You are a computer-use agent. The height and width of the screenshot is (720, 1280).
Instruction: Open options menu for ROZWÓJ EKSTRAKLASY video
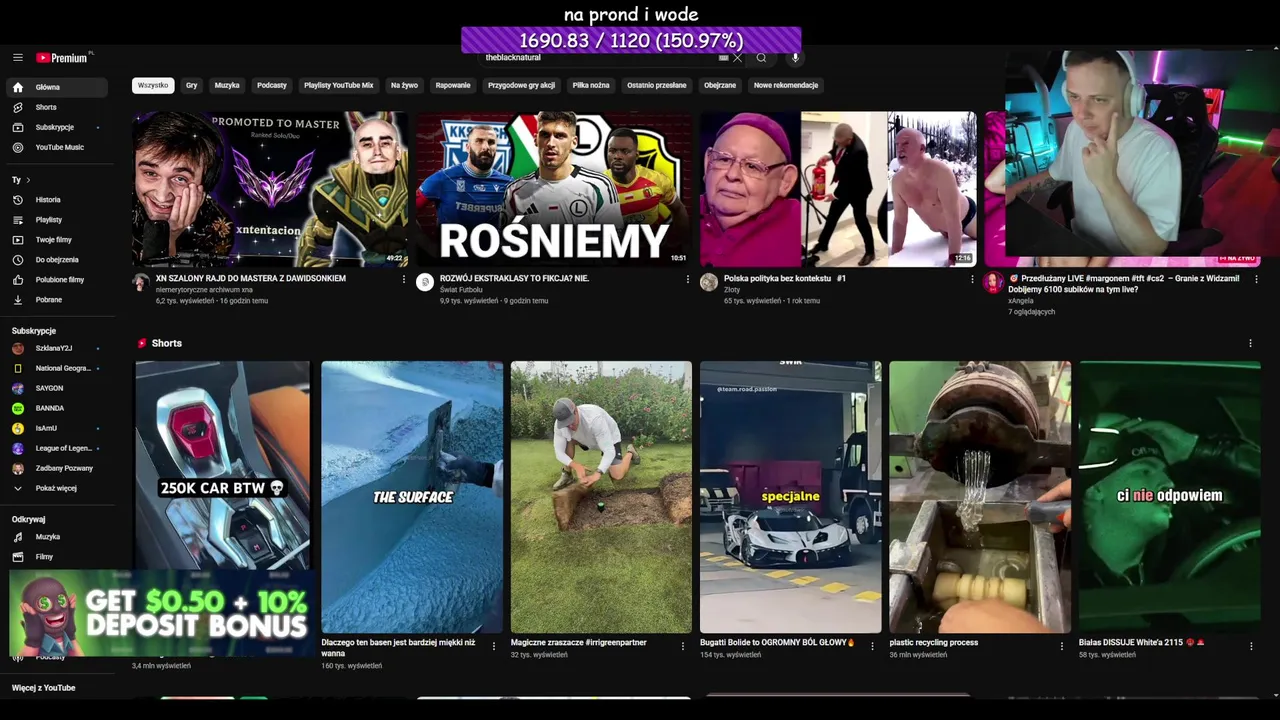pyautogui.click(x=688, y=280)
